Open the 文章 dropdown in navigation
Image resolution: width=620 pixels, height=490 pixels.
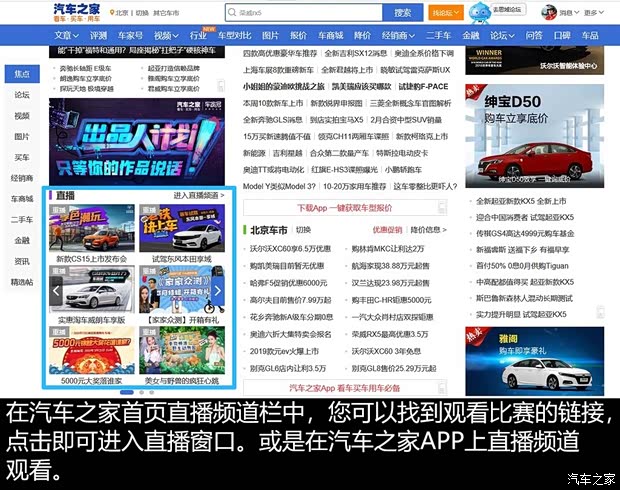tap(66, 36)
